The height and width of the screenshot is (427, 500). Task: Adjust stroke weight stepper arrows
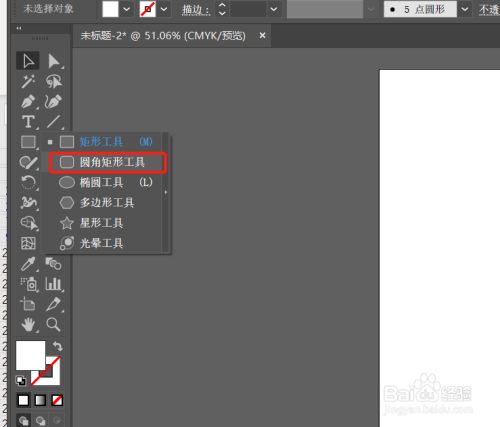[222, 9]
